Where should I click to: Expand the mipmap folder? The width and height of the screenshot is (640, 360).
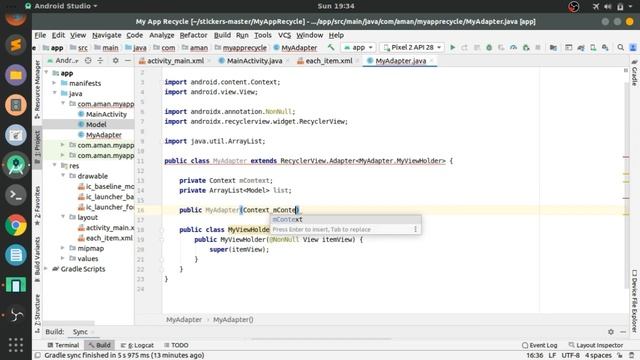63,248
